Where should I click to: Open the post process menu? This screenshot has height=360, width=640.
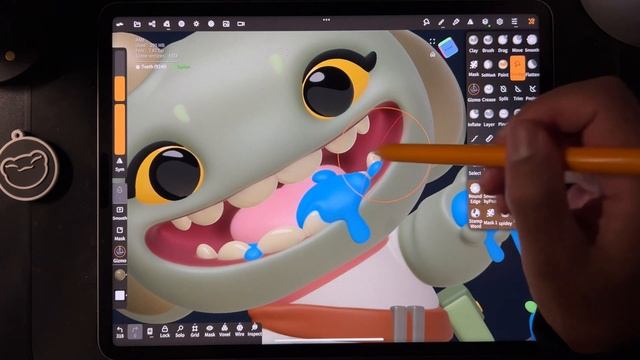211,24
